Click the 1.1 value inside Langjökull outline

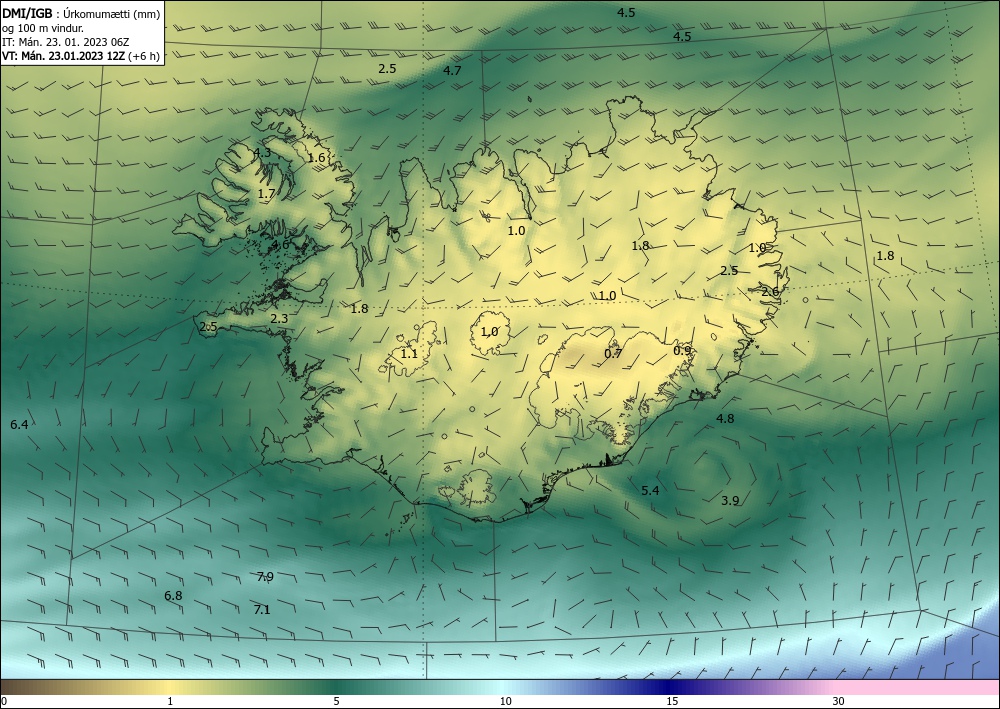pos(409,353)
